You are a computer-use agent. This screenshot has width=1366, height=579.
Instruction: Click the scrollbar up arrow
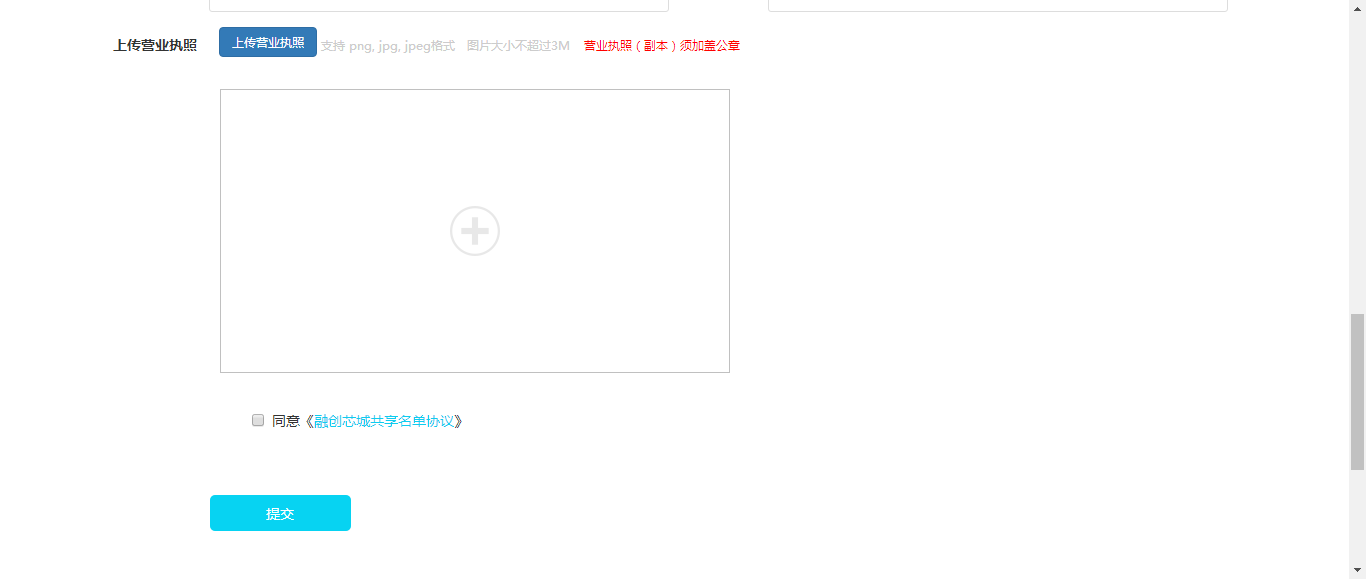1357,8
